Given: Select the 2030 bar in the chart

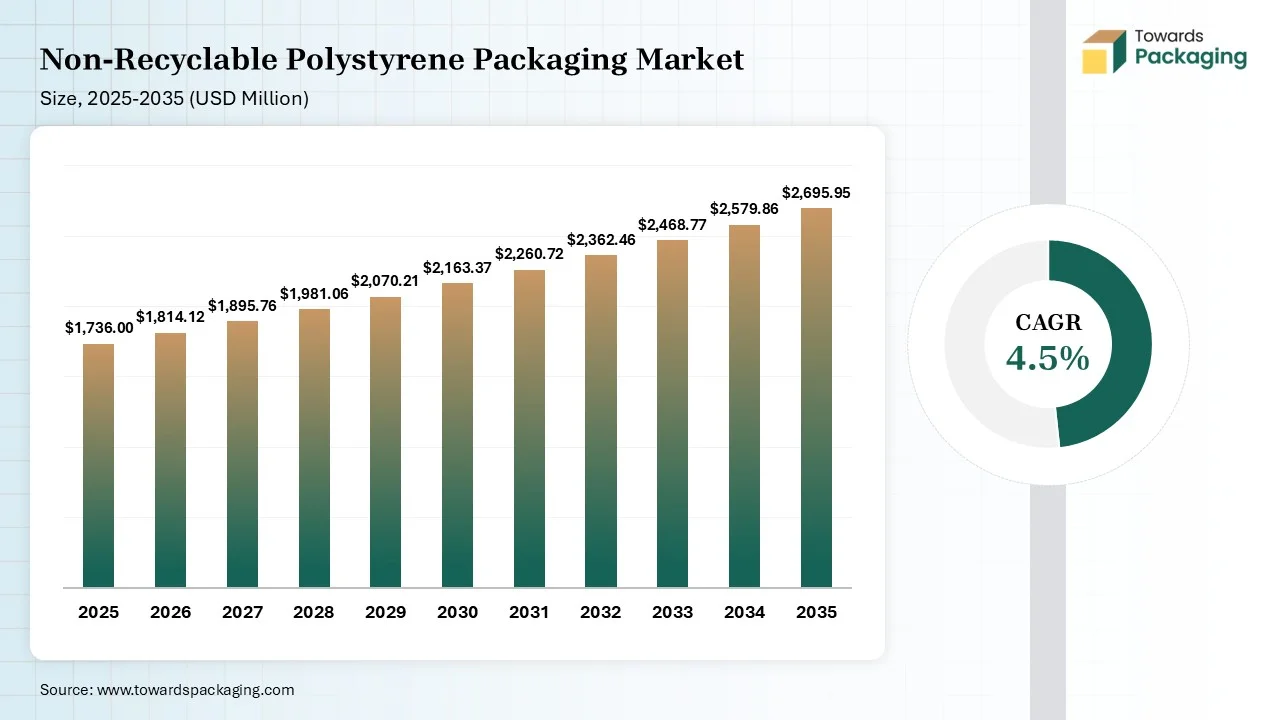Looking at the screenshot, I should pos(457,436).
